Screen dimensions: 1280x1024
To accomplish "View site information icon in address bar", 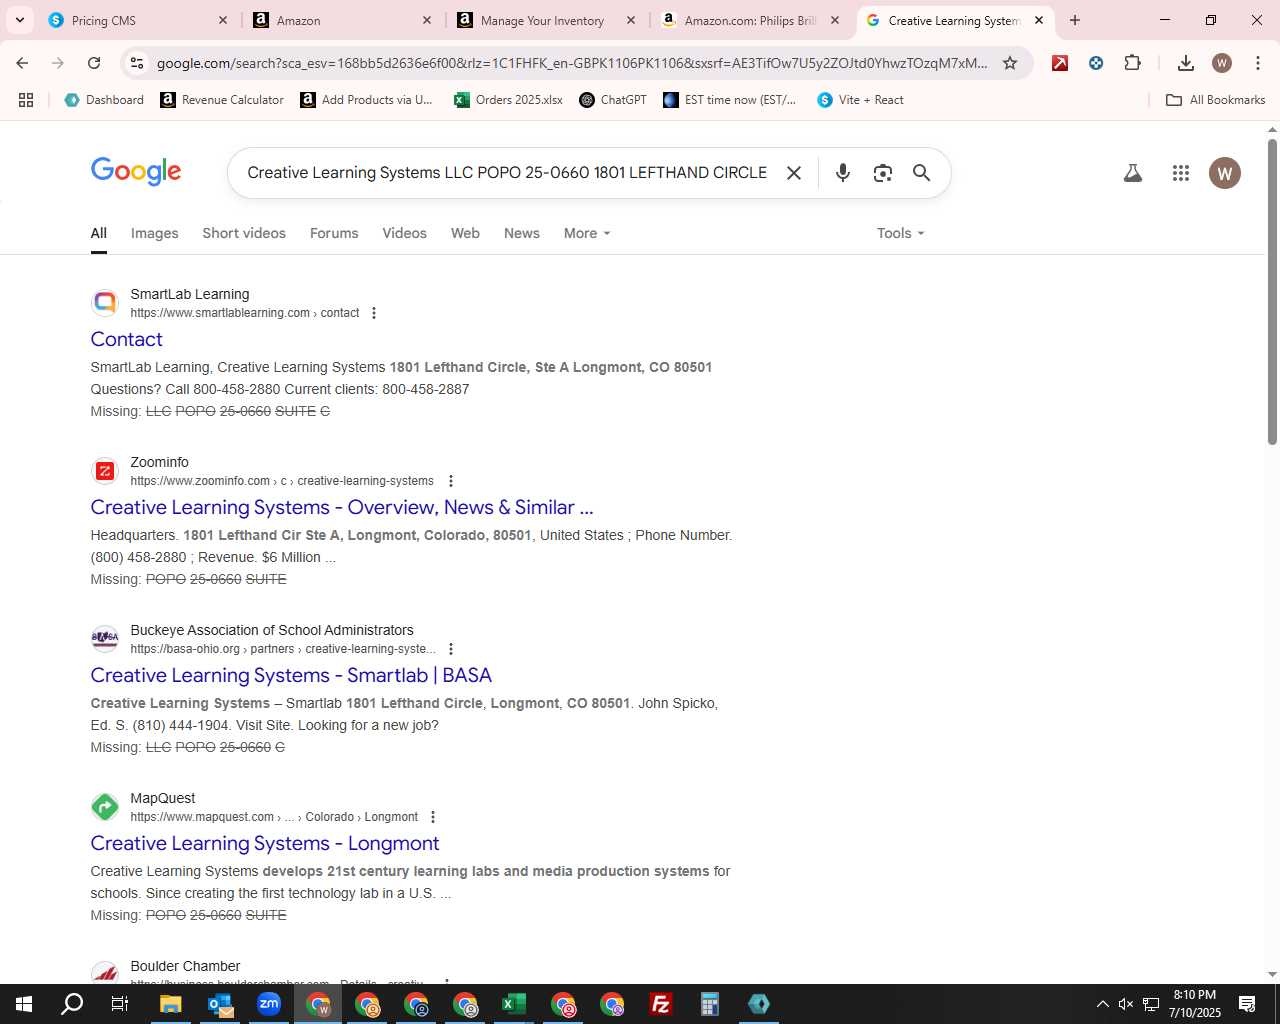I will [137, 63].
